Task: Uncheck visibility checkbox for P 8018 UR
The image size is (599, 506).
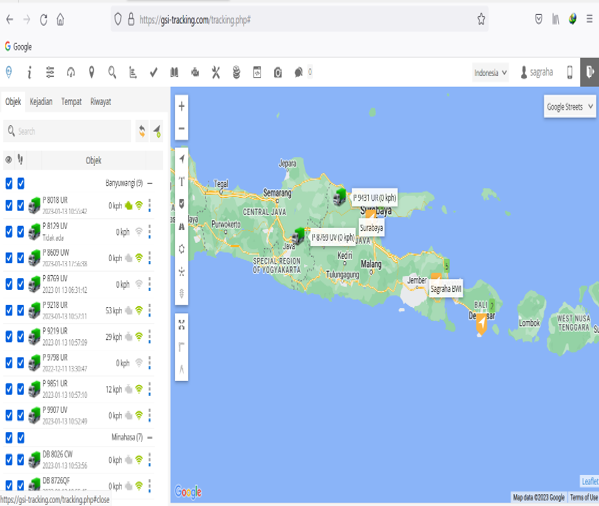Action: click(9, 205)
